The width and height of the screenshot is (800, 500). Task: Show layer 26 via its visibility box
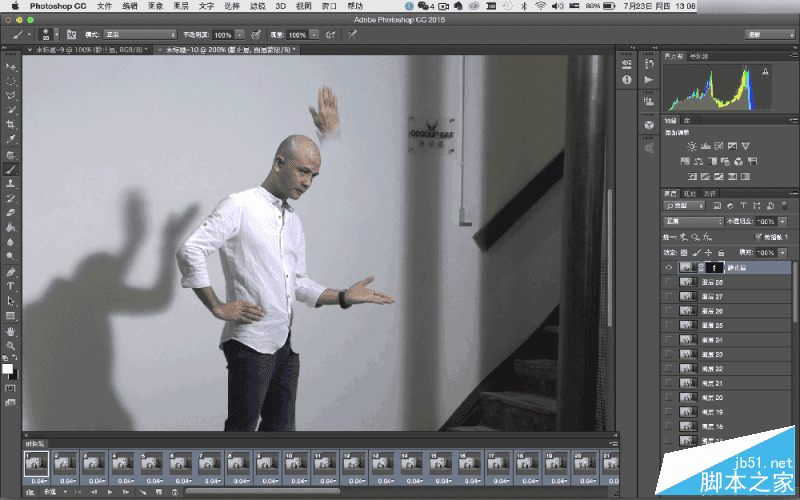669,311
